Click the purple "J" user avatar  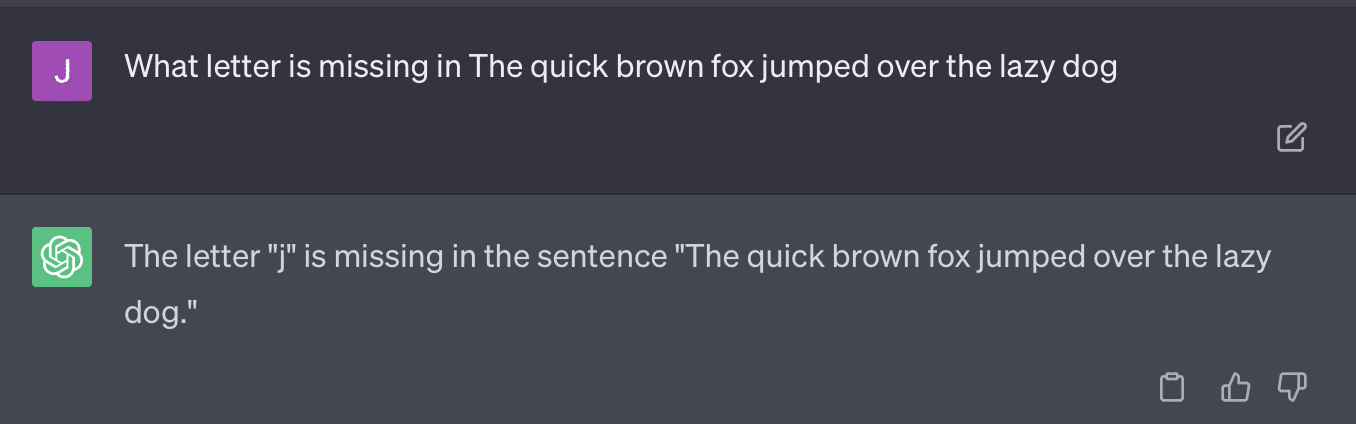point(62,71)
